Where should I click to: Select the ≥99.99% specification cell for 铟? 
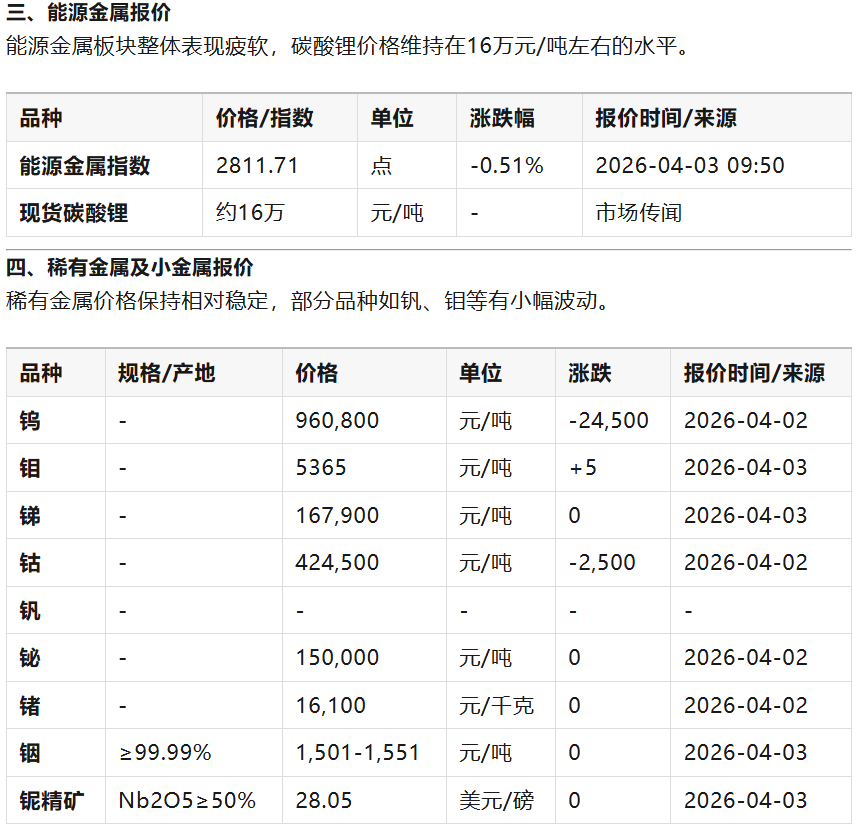tap(165, 753)
